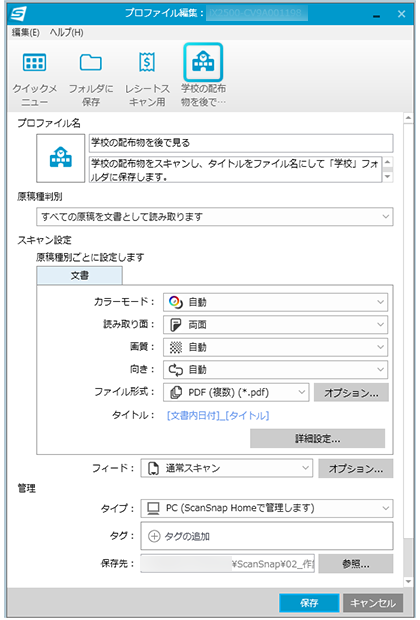Open the ファイル形式 dropdown

pos(236,392)
